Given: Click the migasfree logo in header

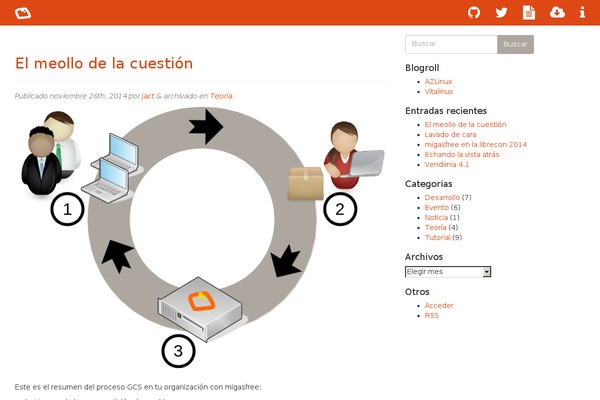Looking at the screenshot, I should click(23, 13).
